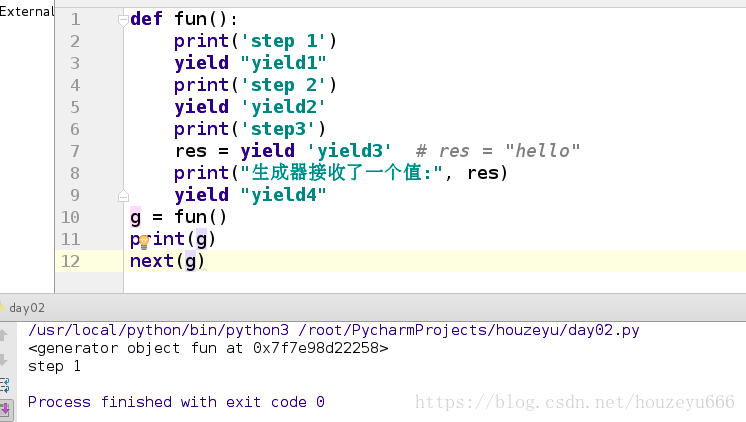The height and width of the screenshot is (422, 746).
Task: Click the down arrow icon in run panel
Action: tap(3, 360)
